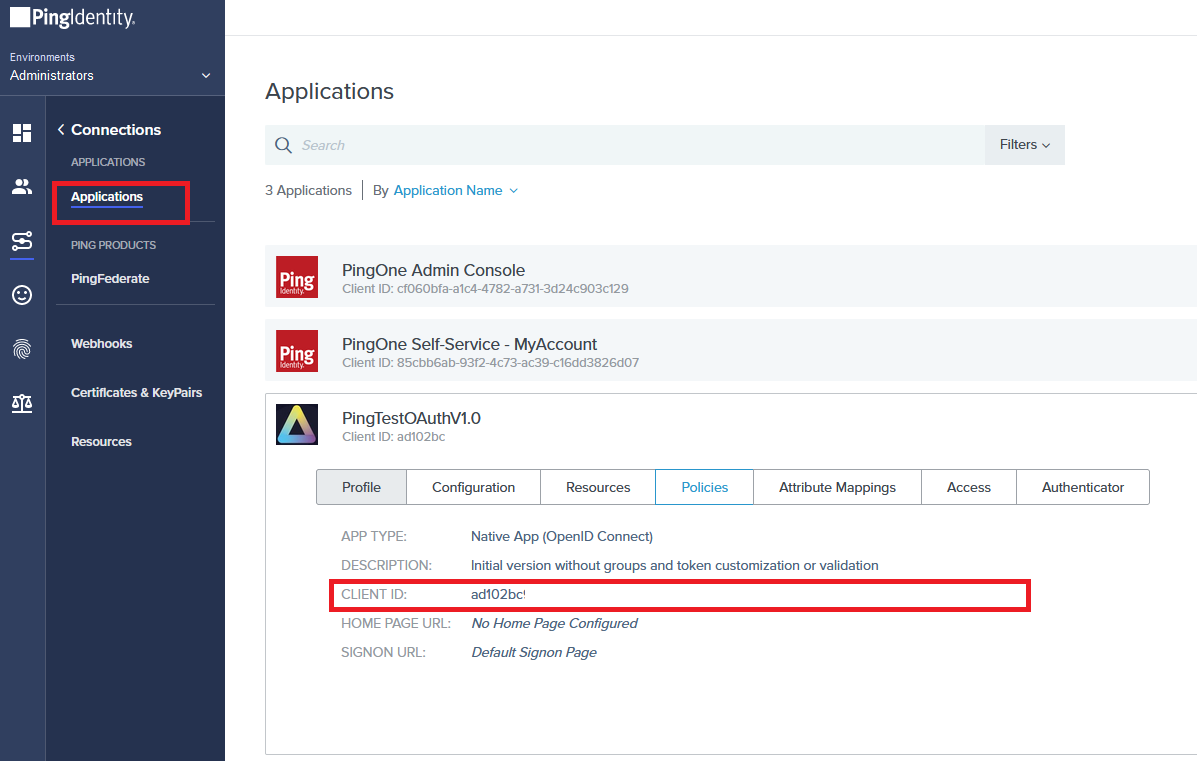Click the search magnifying glass icon
1197x761 pixels.
point(285,145)
